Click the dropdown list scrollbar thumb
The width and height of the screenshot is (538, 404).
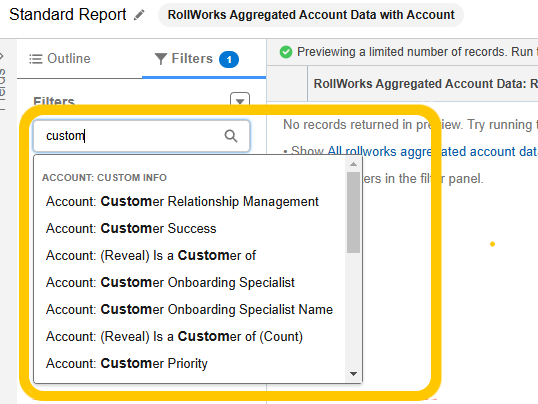tap(353, 212)
